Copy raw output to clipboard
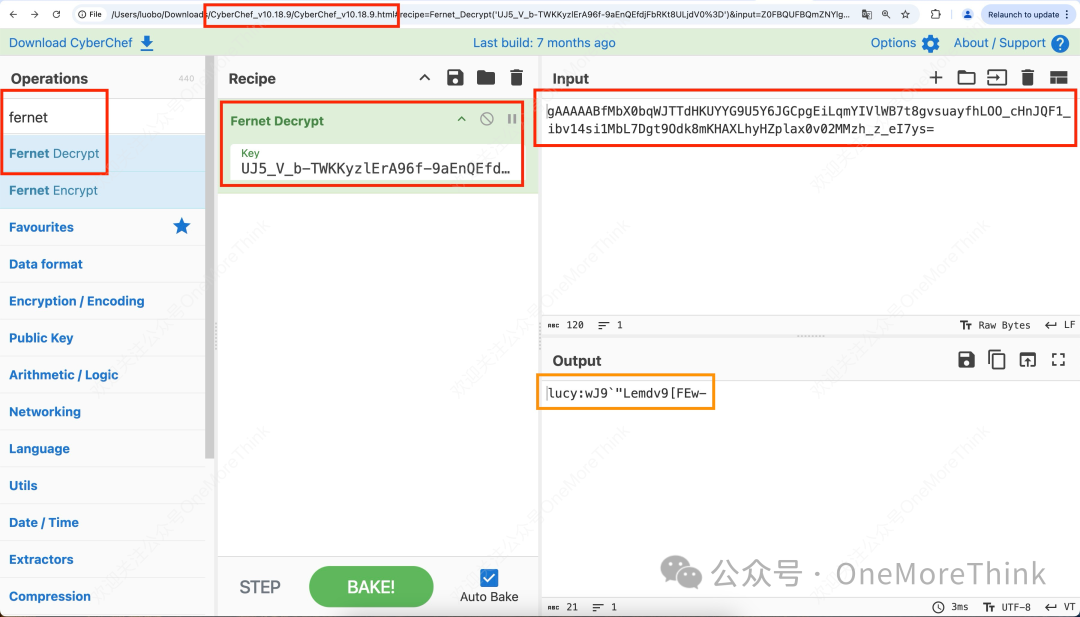1080x617 pixels. 997,359
